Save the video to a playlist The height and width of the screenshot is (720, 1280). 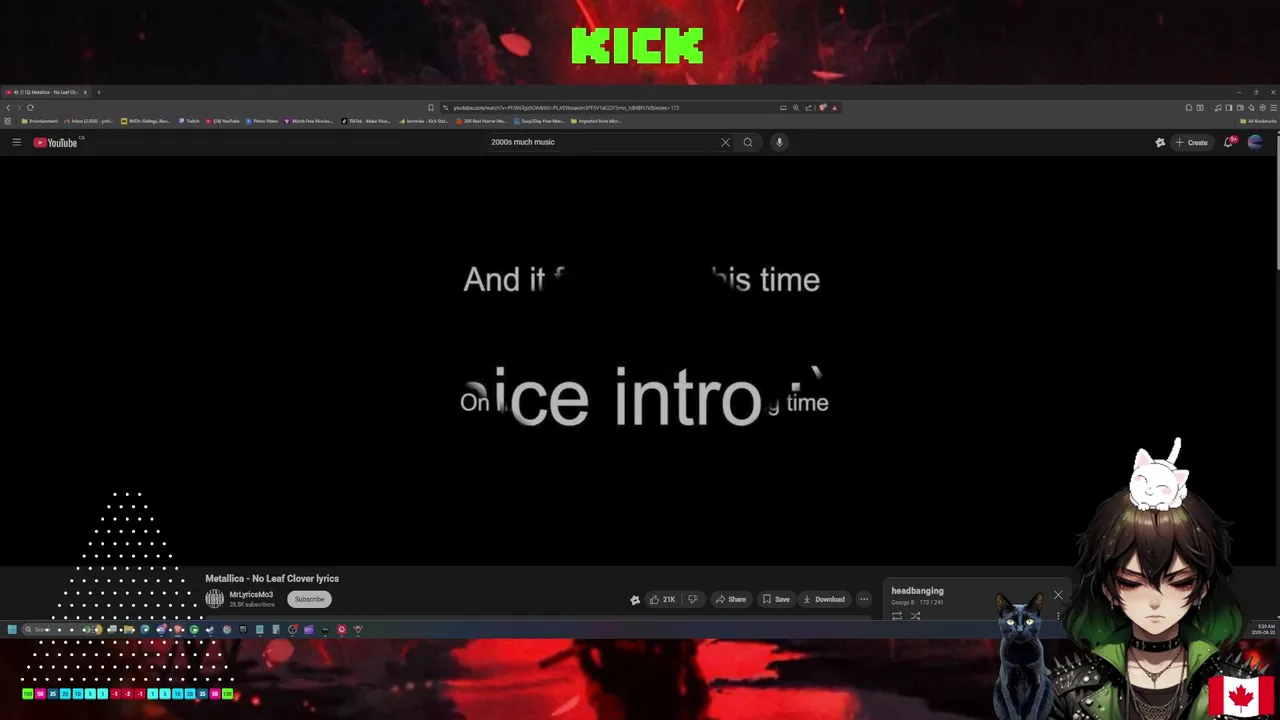(776, 599)
